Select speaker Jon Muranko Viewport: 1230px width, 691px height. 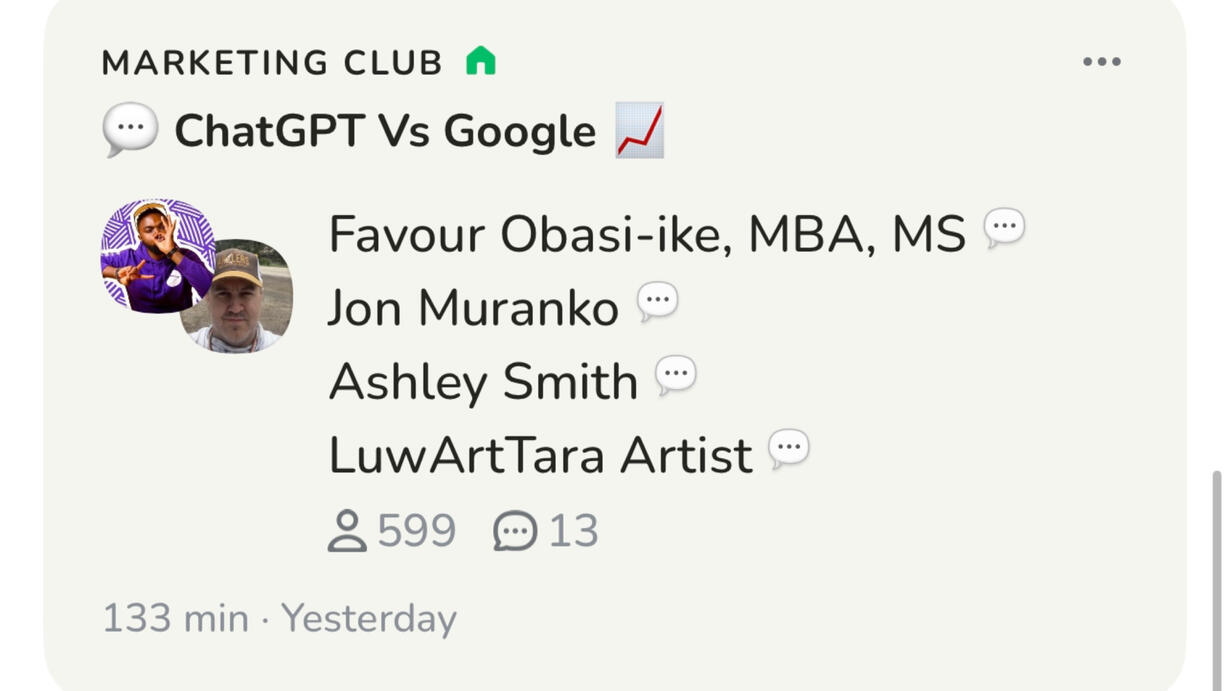473,308
